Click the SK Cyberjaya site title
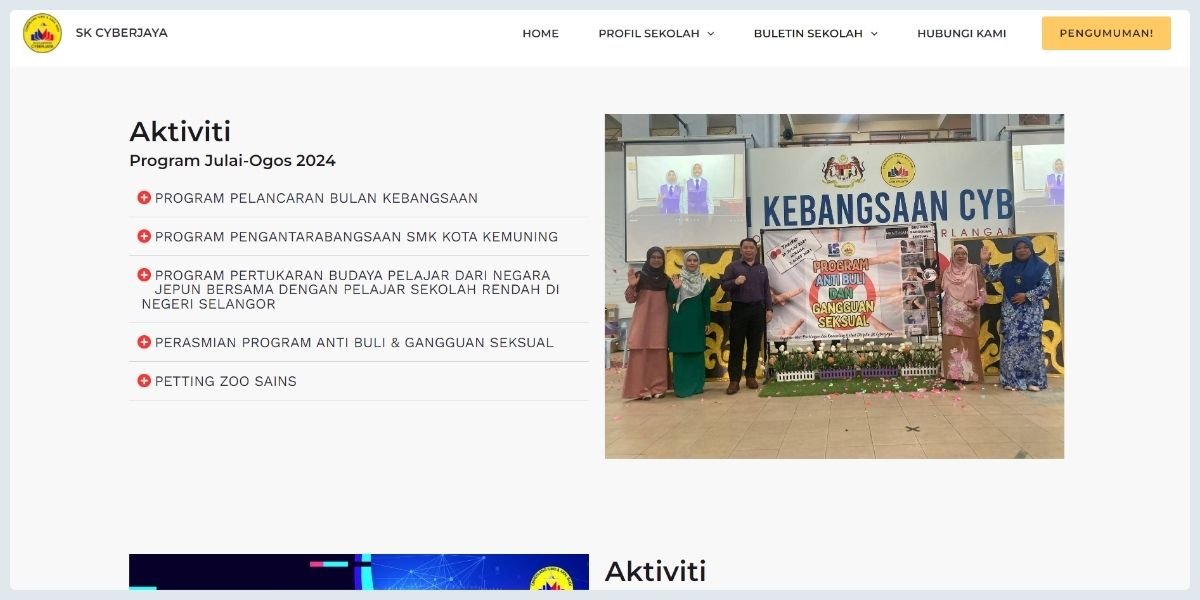Image resolution: width=1200 pixels, height=600 pixels. click(121, 33)
